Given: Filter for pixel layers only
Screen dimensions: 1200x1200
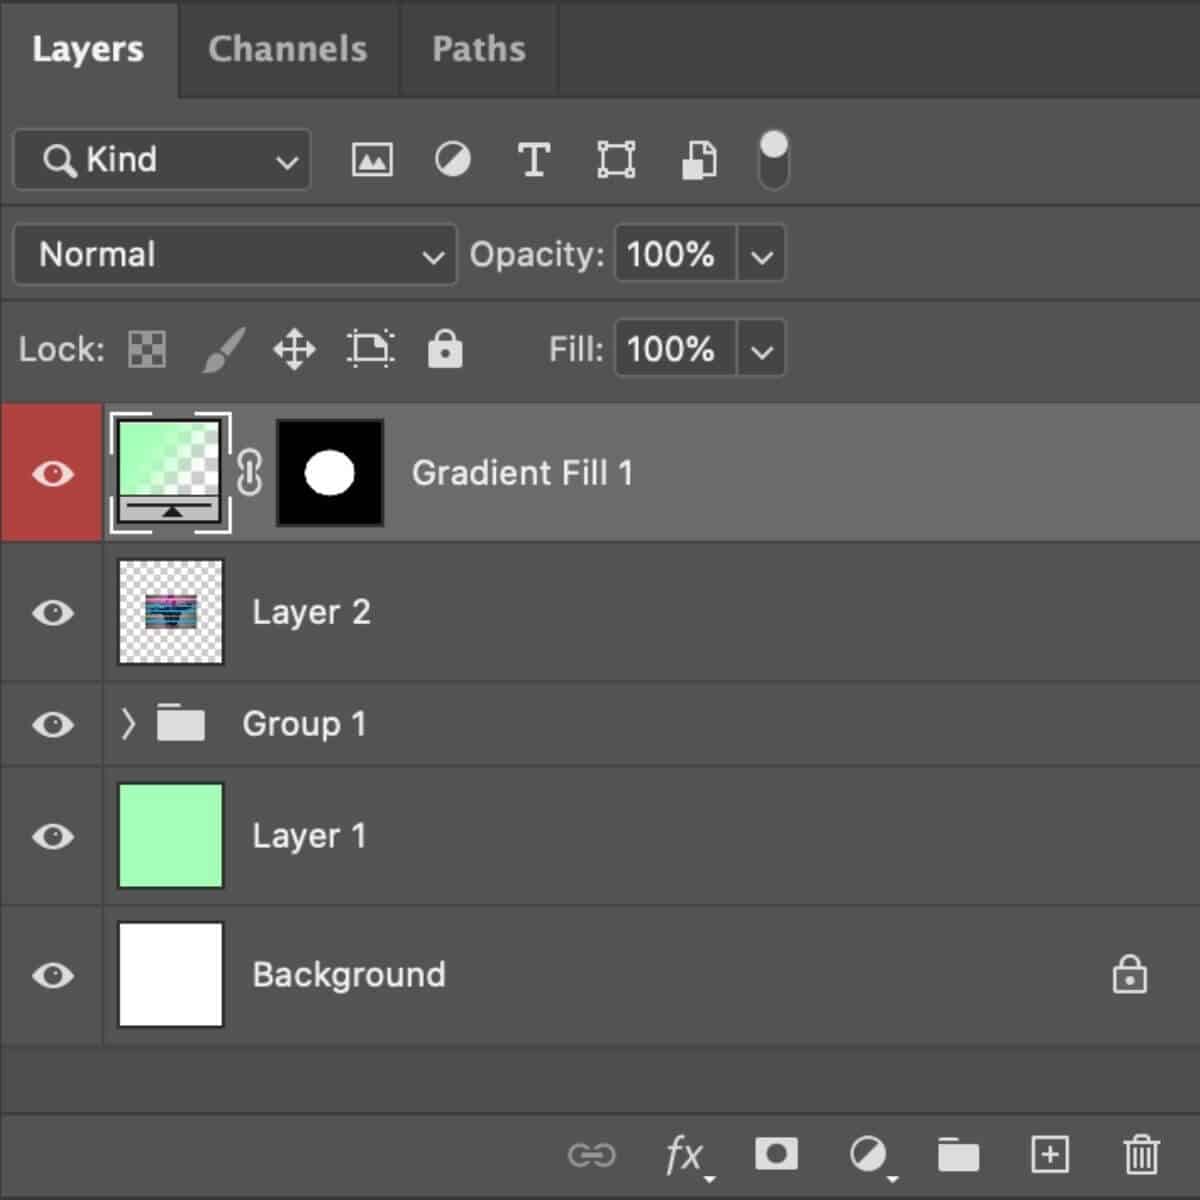Looking at the screenshot, I should click(371, 159).
